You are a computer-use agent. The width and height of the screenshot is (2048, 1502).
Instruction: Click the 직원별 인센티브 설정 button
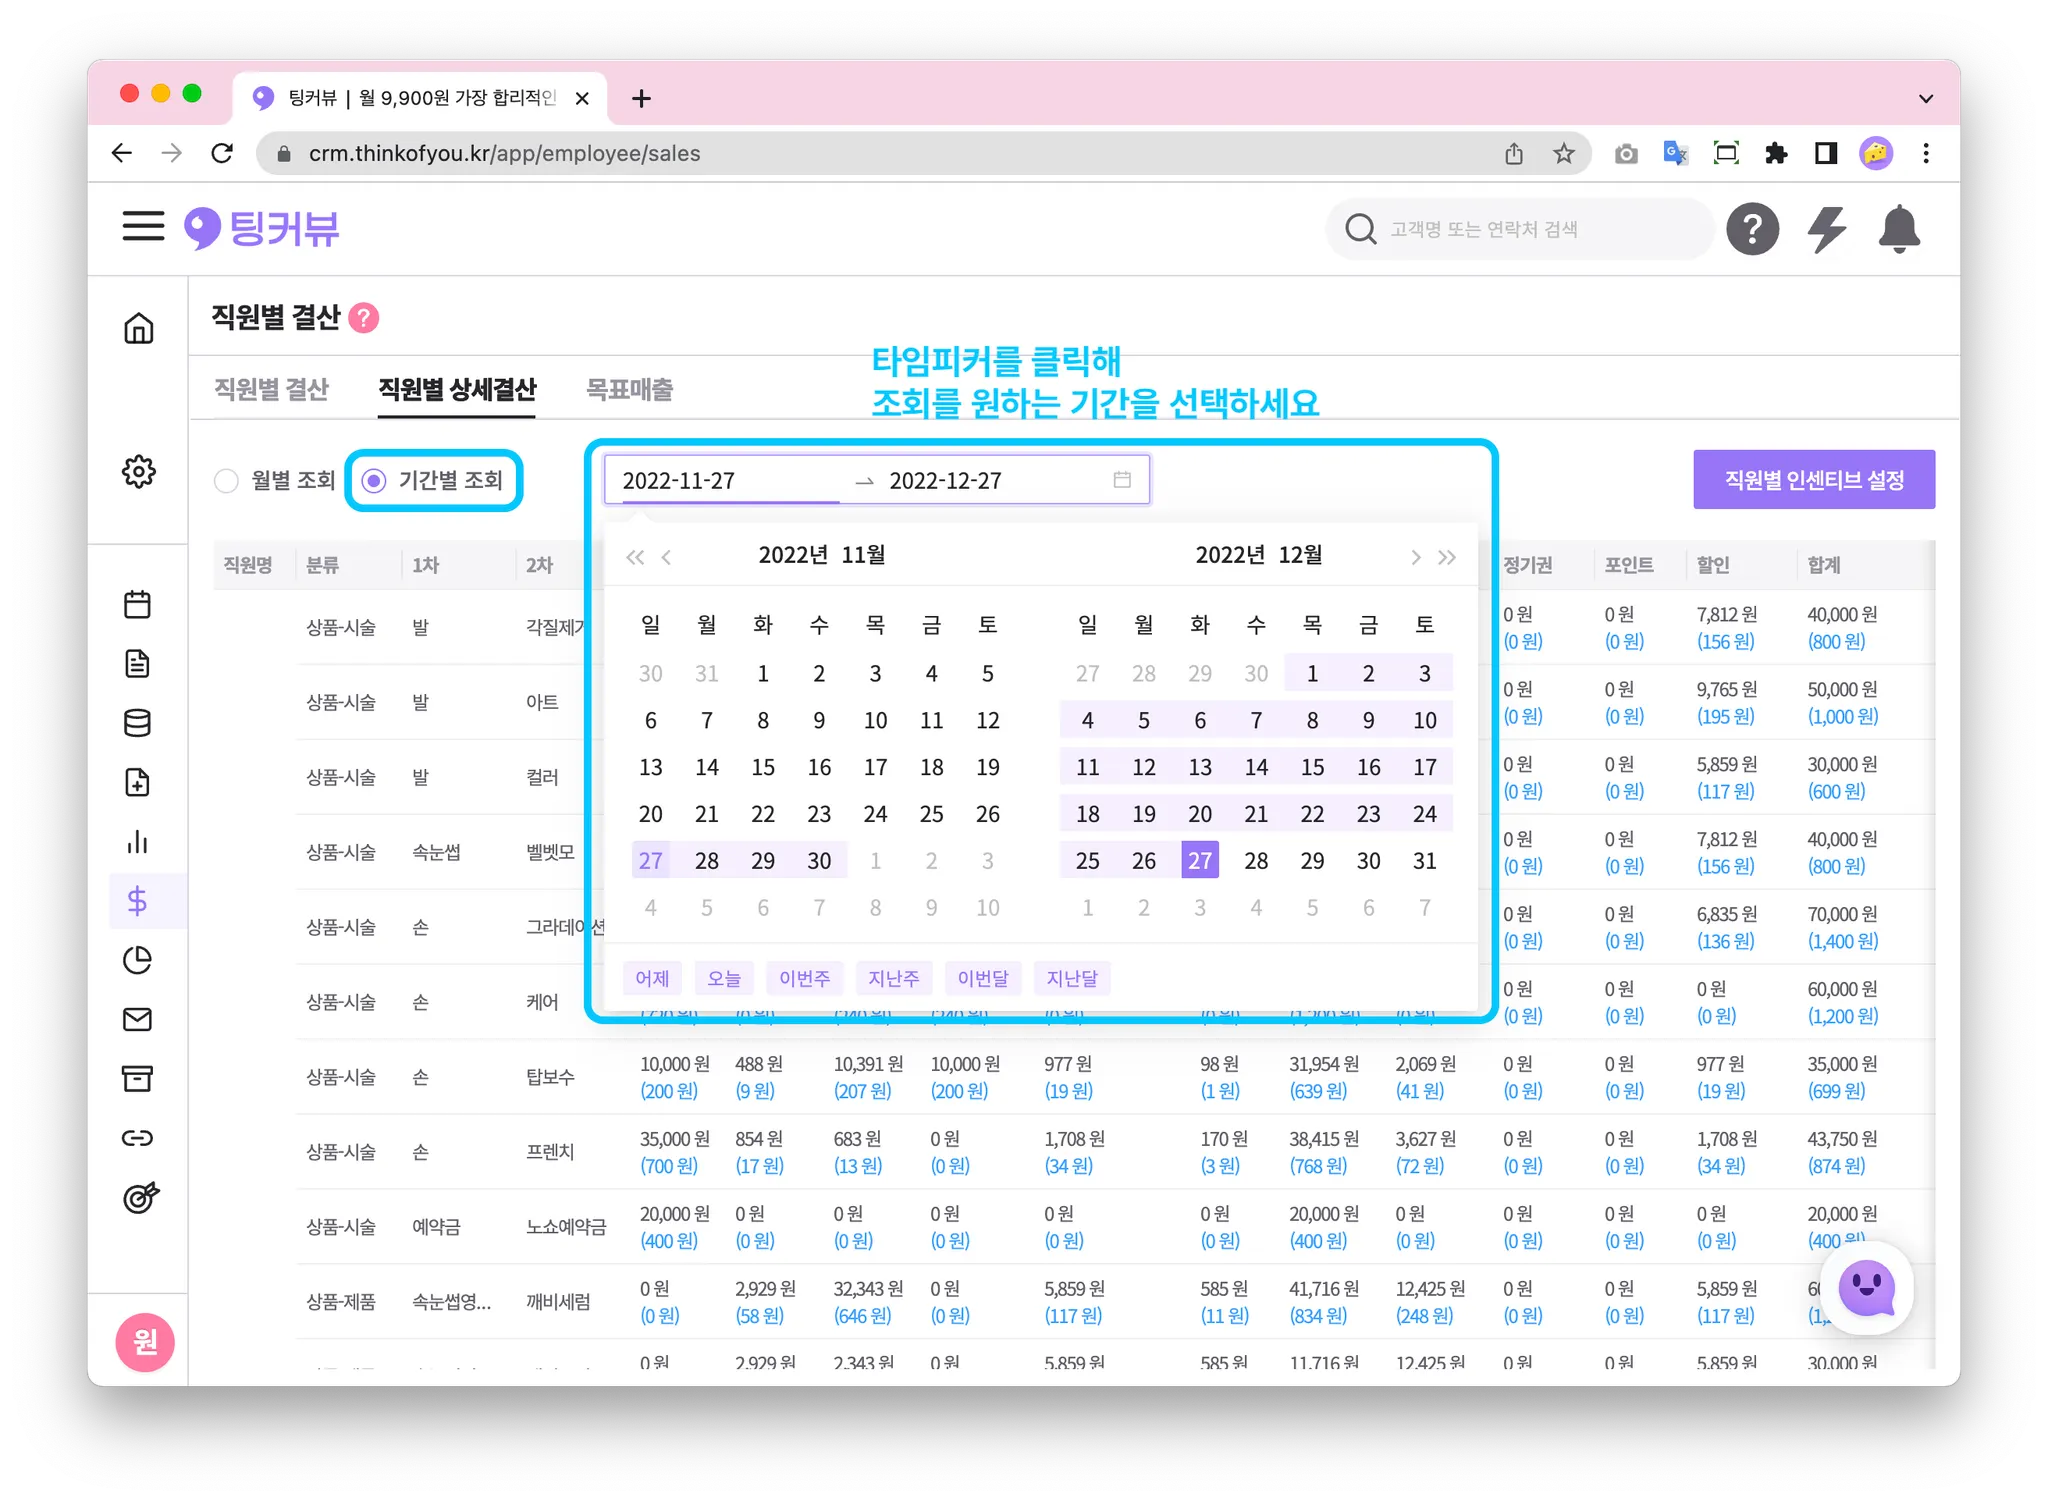coord(1813,480)
